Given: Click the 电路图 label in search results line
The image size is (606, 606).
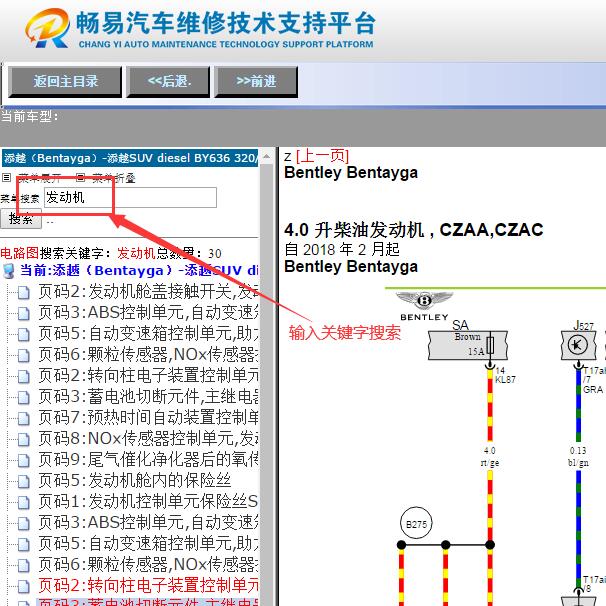Looking at the screenshot, I should coord(19,253).
